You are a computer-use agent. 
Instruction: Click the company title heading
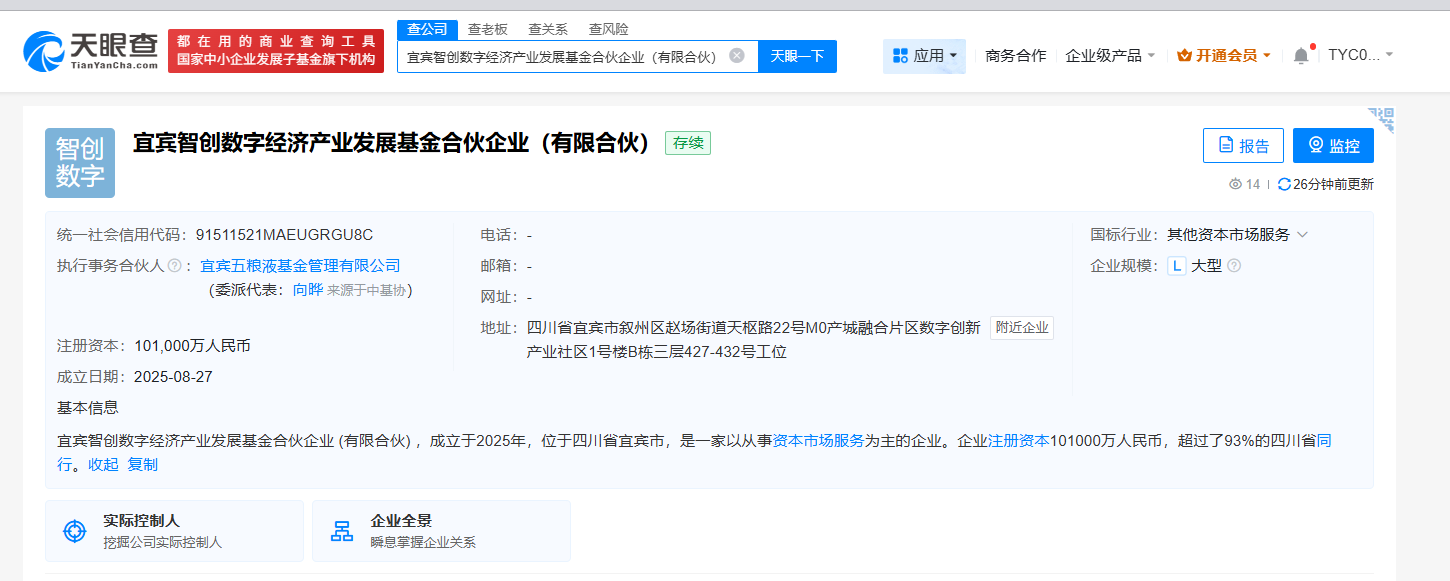tap(392, 143)
